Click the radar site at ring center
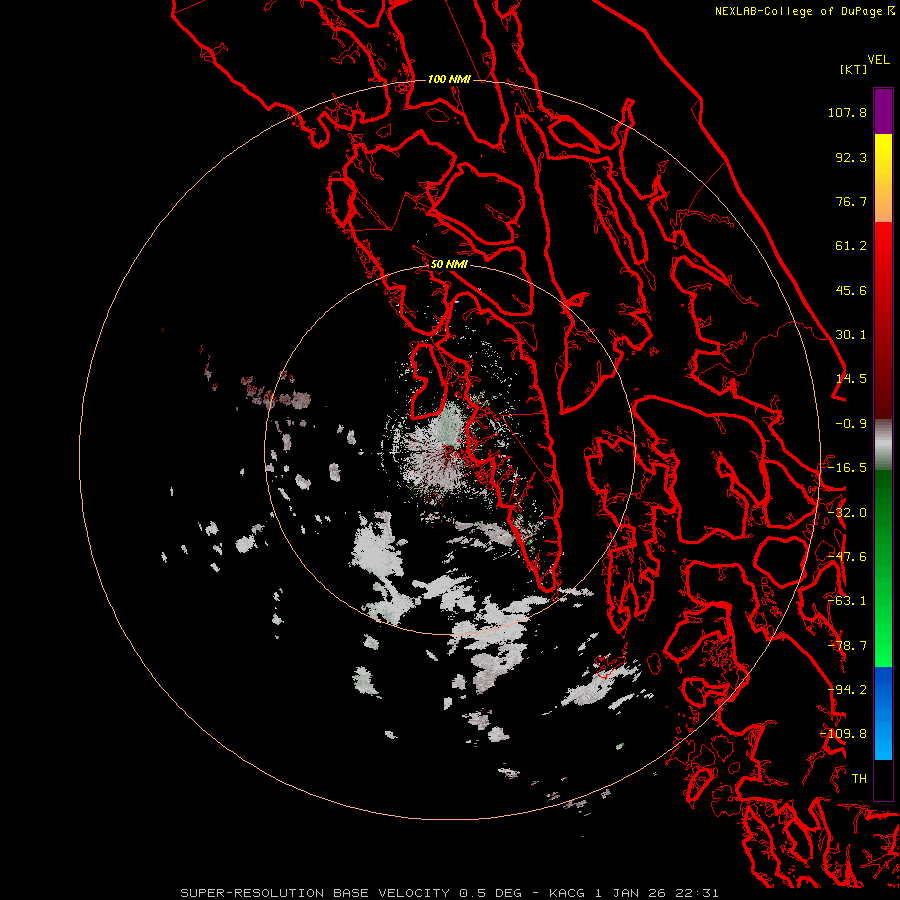Screen dimensions: 900x900 (449, 450)
